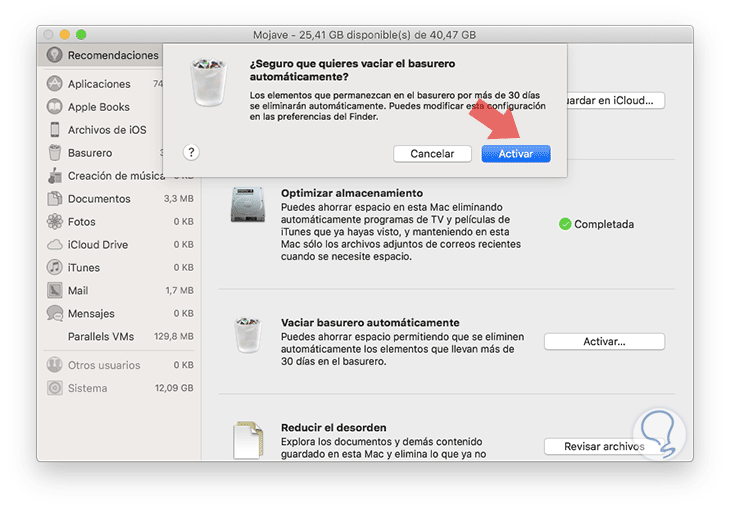Select the iTunes category
Image resolution: width=730 pixels, height=510 pixels.
[120, 267]
